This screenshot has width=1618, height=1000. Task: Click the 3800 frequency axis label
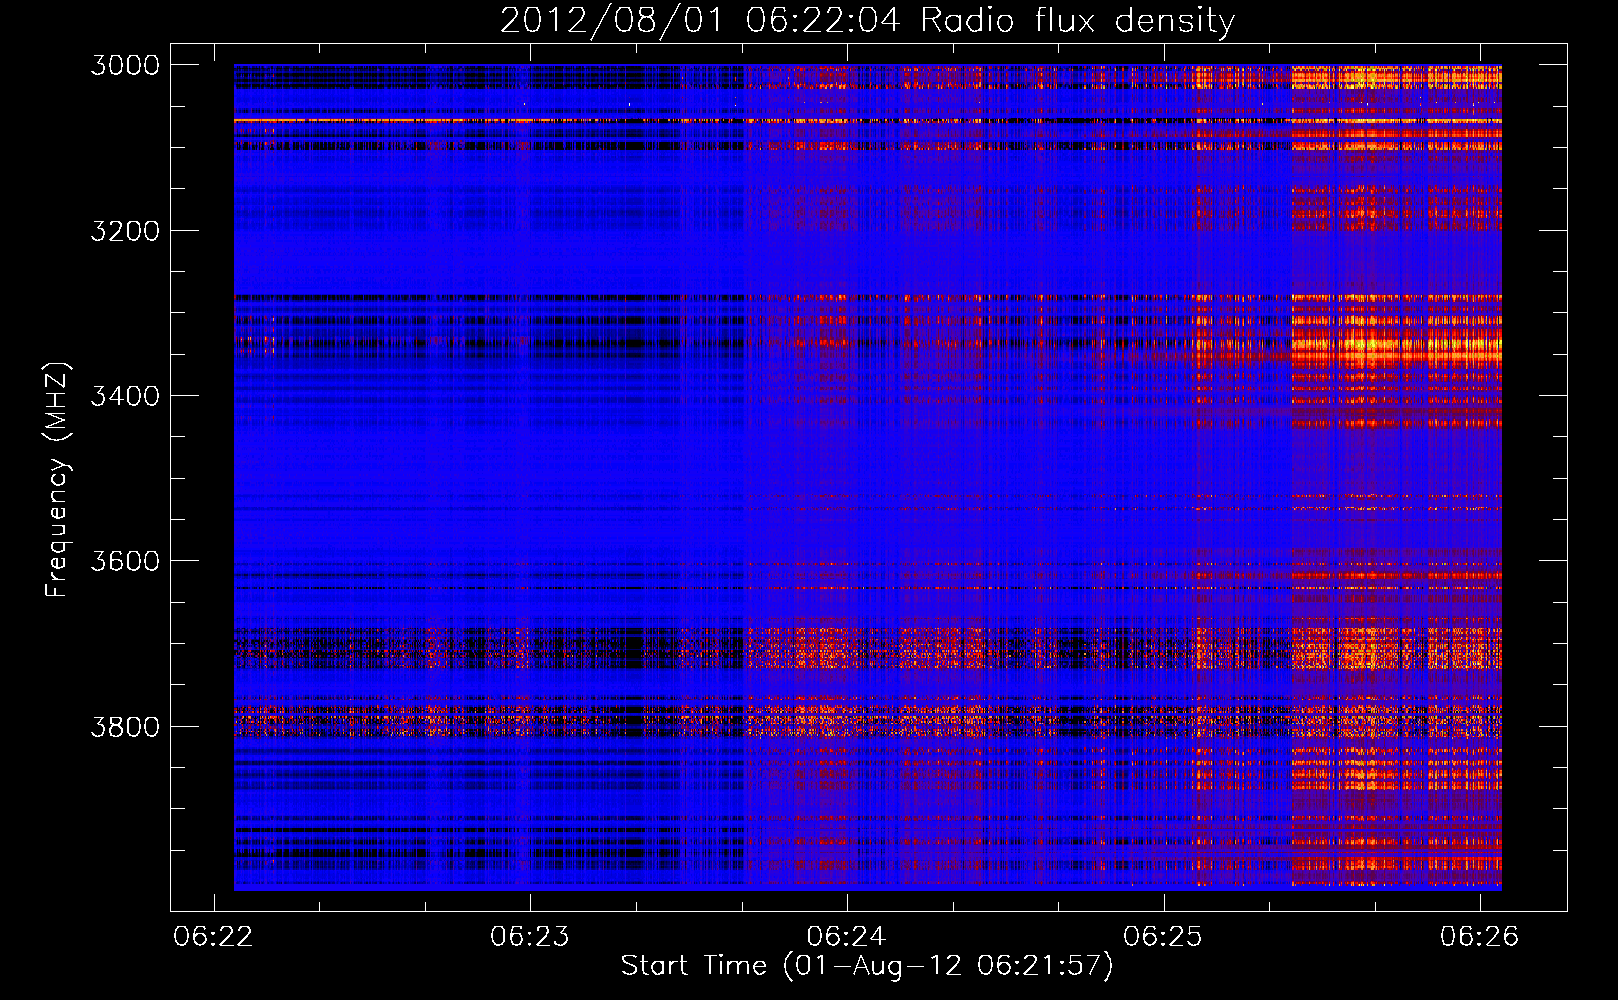[125, 727]
